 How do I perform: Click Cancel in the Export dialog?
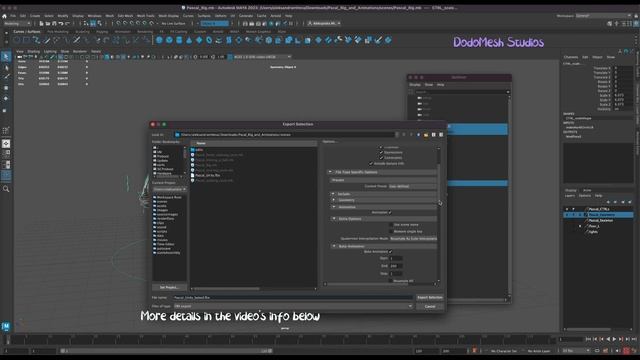[429, 306]
